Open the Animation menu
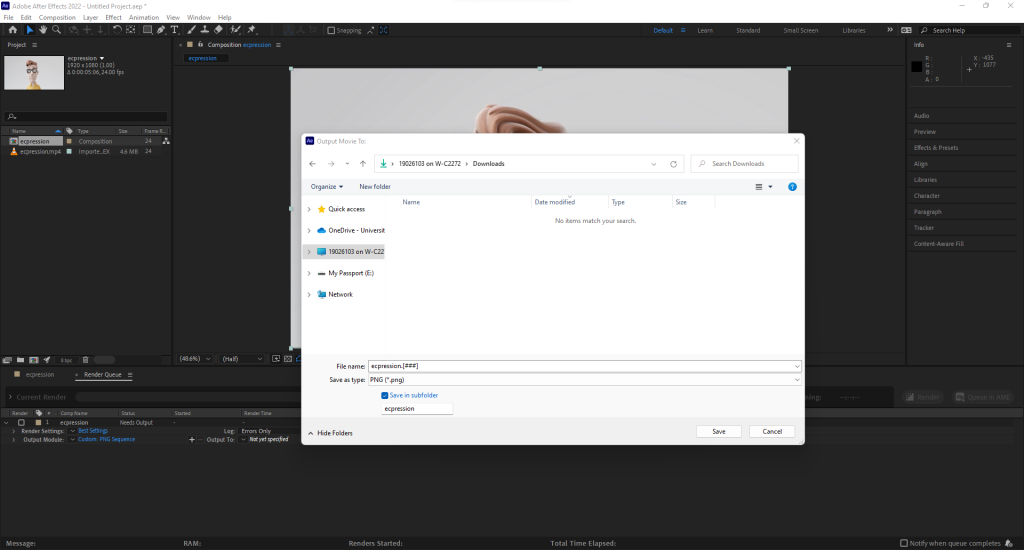 (144, 18)
